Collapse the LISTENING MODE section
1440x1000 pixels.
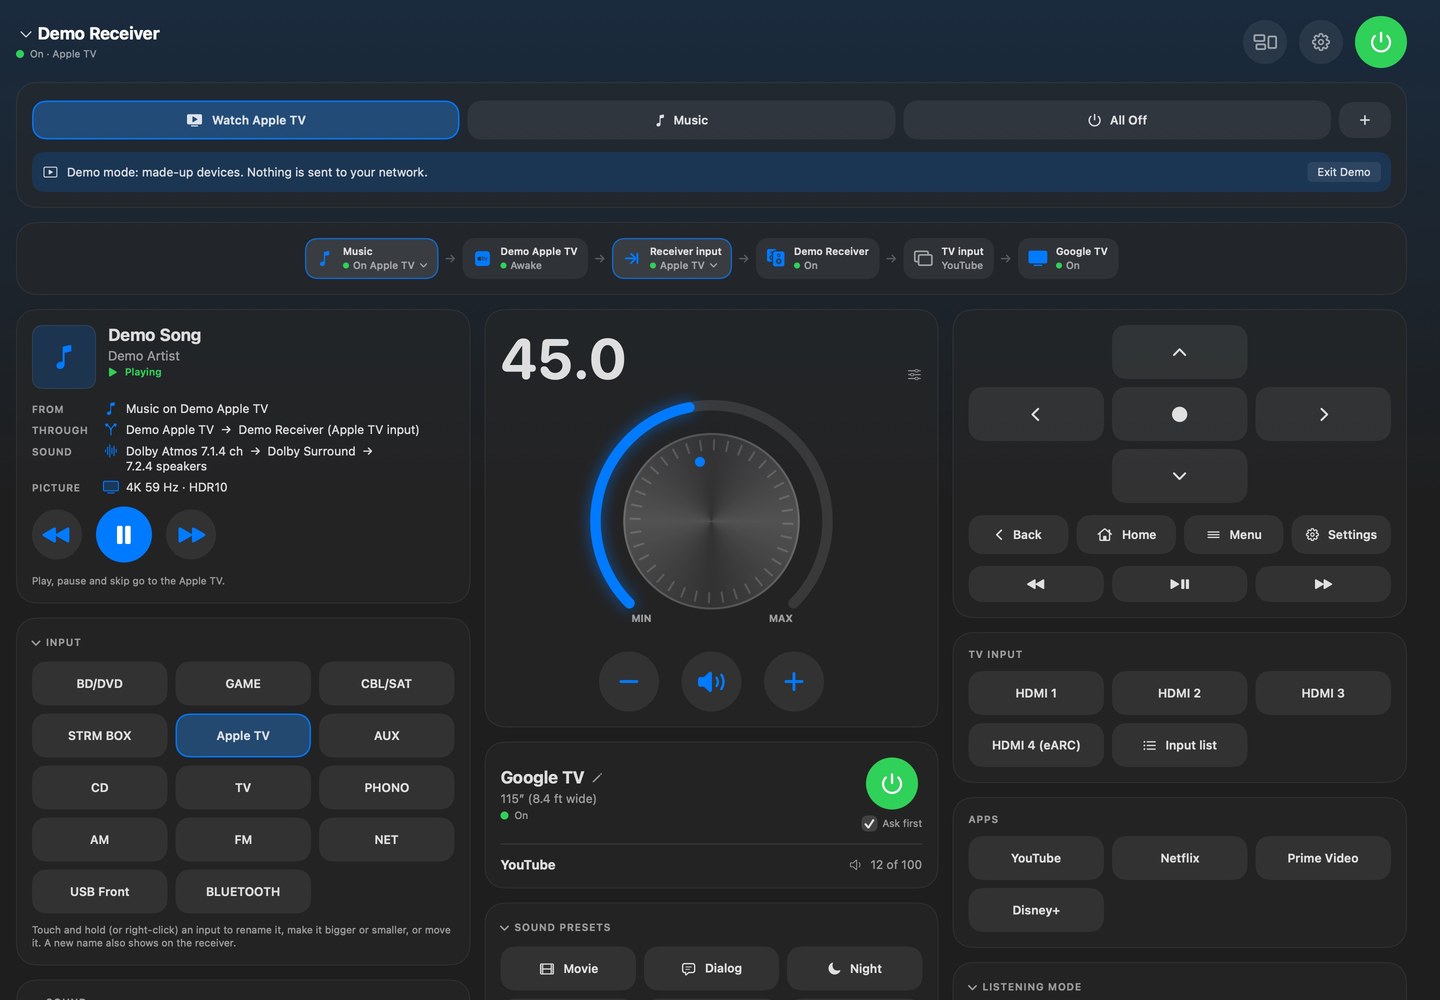point(1024,987)
